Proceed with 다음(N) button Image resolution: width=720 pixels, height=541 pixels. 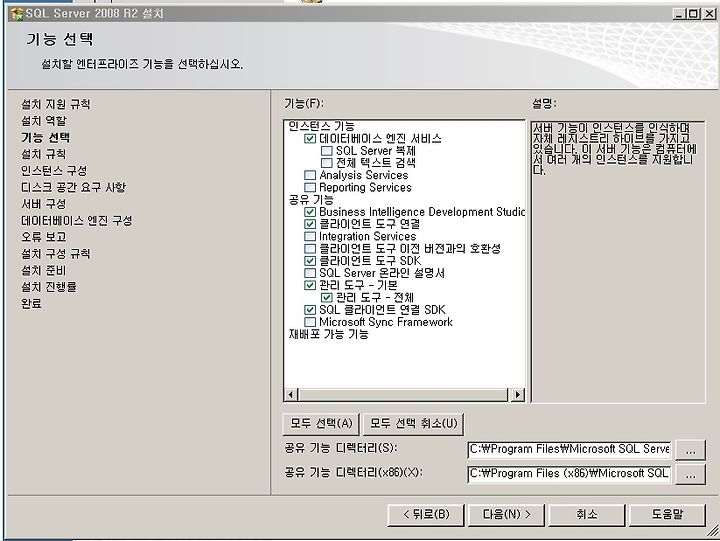tap(506, 514)
